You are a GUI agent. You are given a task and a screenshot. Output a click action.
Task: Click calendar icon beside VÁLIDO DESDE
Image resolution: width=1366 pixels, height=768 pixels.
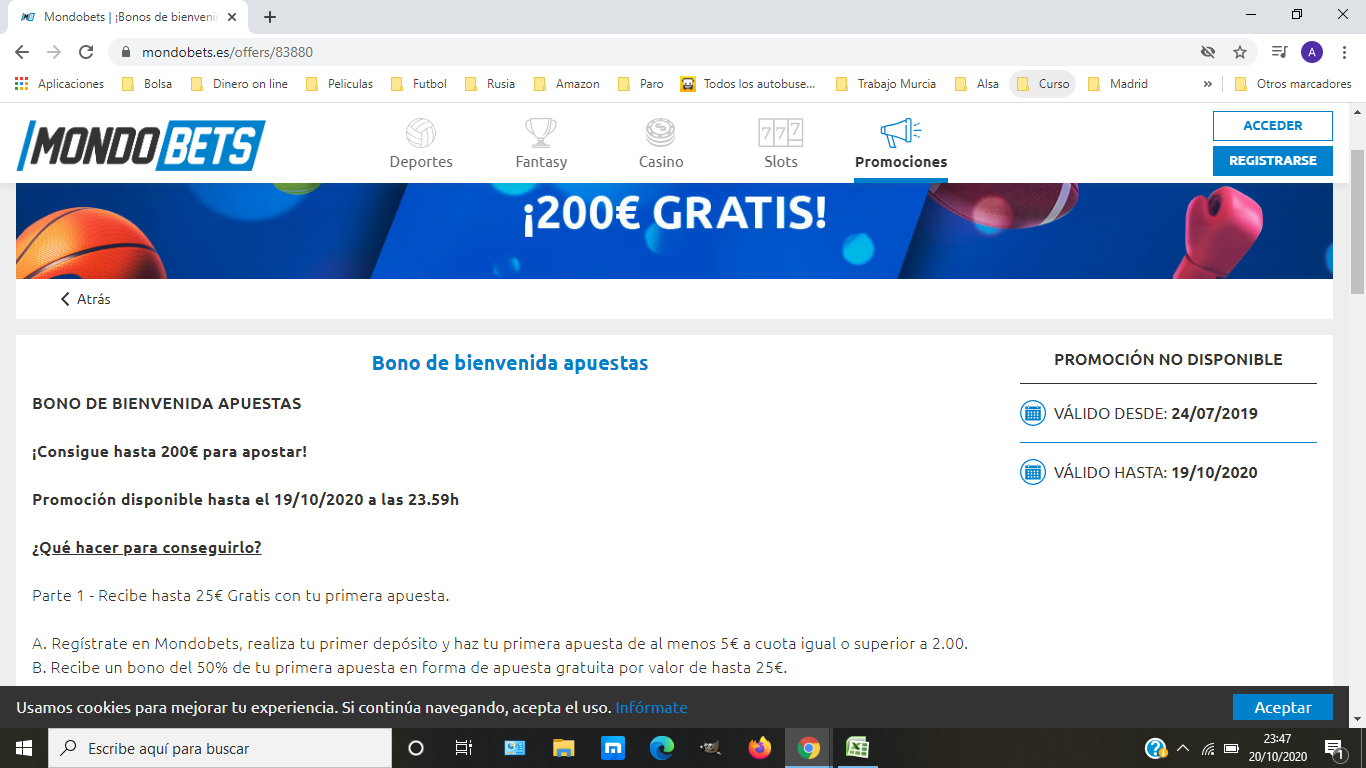pos(1032,413)
